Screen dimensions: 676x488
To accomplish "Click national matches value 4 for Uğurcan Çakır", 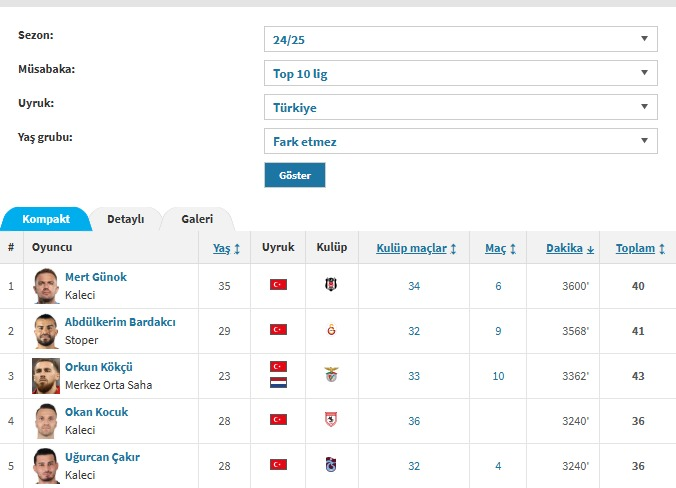I will [x=498, y=466].
